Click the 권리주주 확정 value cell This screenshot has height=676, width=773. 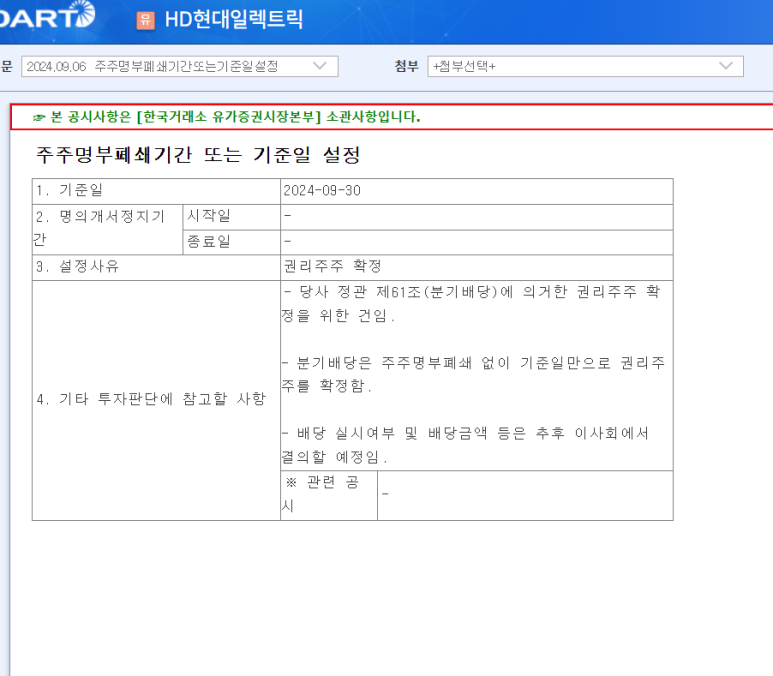[x=333, y=267]
